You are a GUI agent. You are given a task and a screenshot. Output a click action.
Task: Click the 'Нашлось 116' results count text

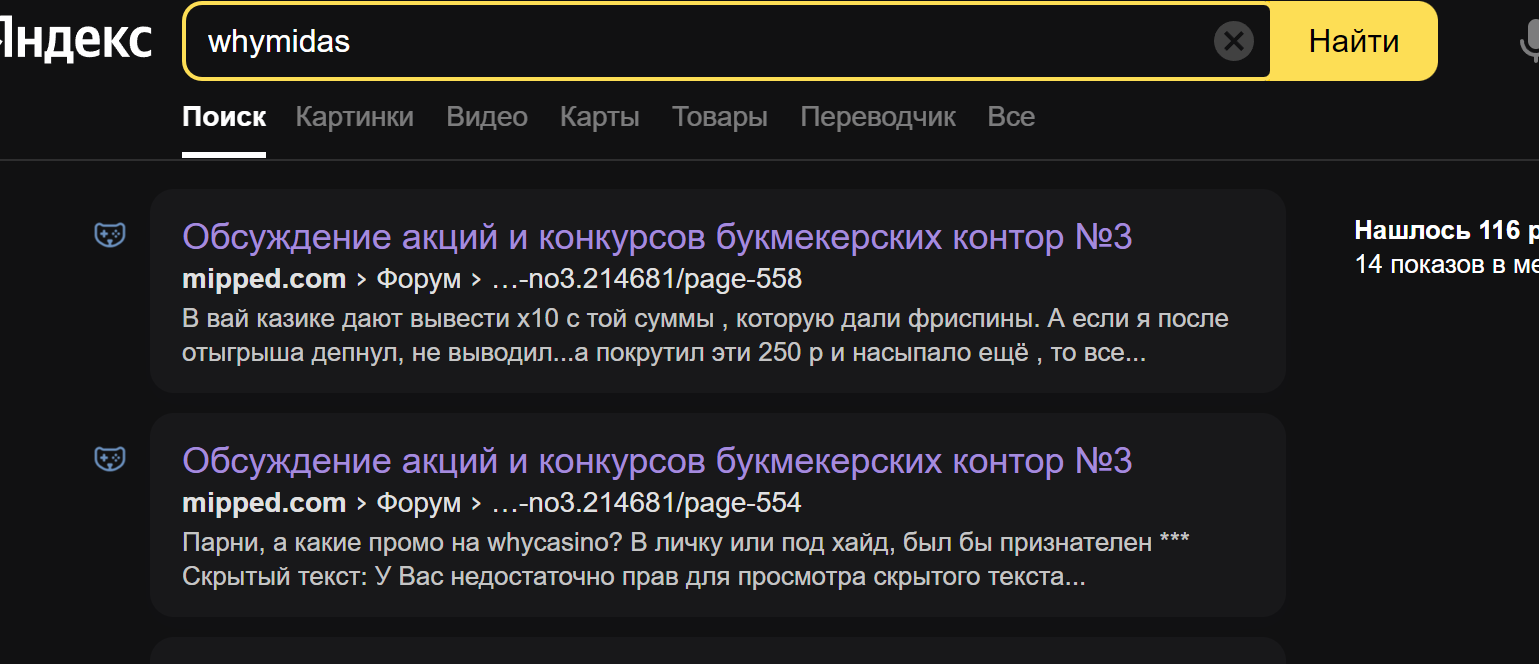pyautogui.click(x=1446, y=230)
